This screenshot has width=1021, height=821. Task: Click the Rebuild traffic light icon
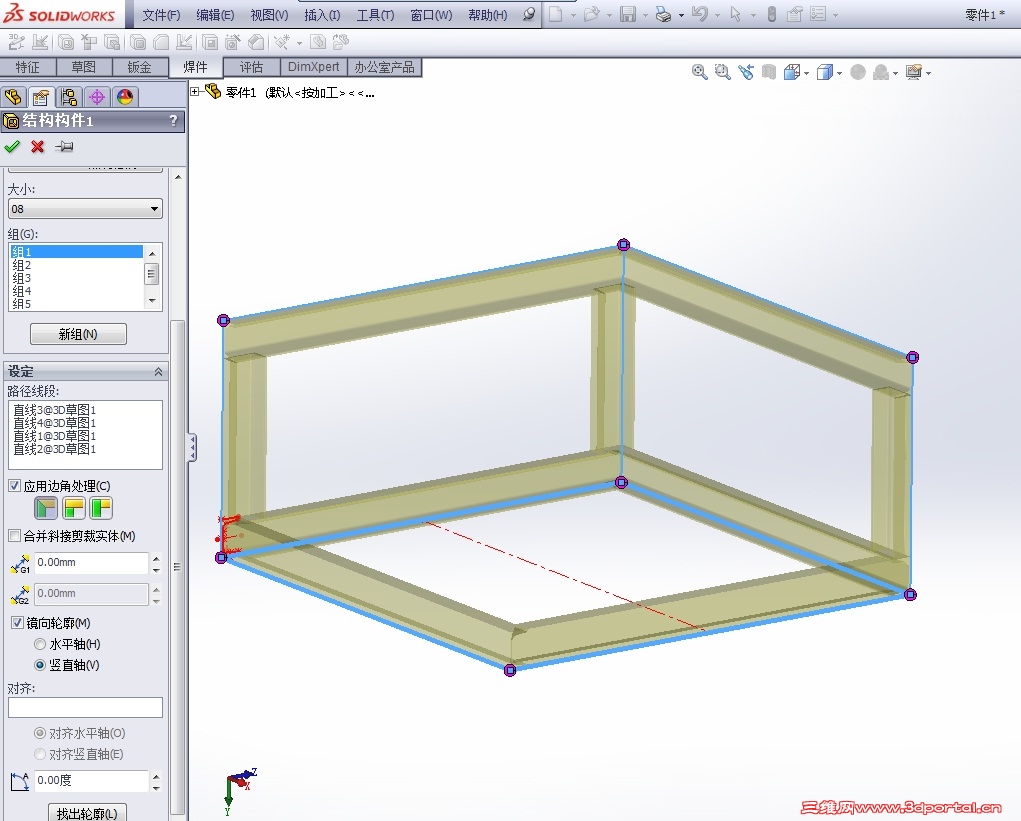click(772, 14)
